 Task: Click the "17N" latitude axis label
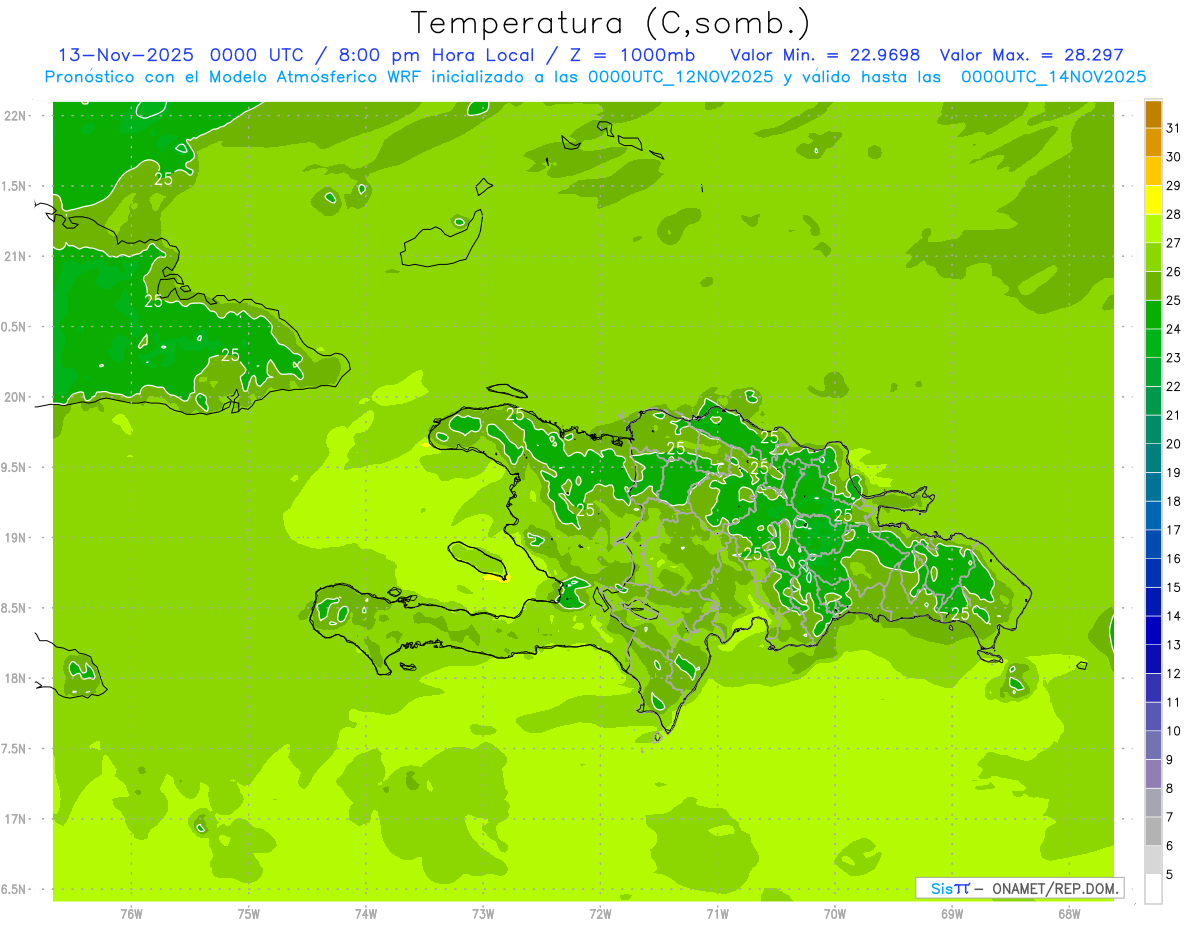[x=16, y=819]
